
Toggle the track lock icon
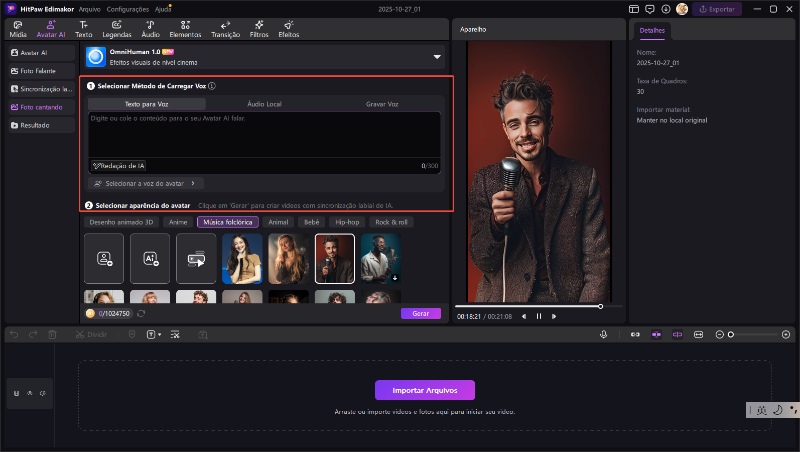(16, 393)
